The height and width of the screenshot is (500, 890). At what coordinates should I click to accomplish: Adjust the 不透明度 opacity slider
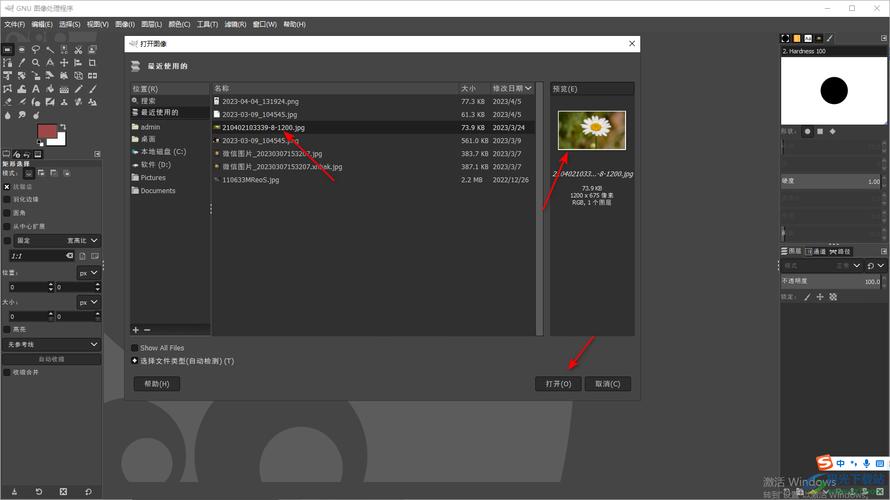coord(831,281)
